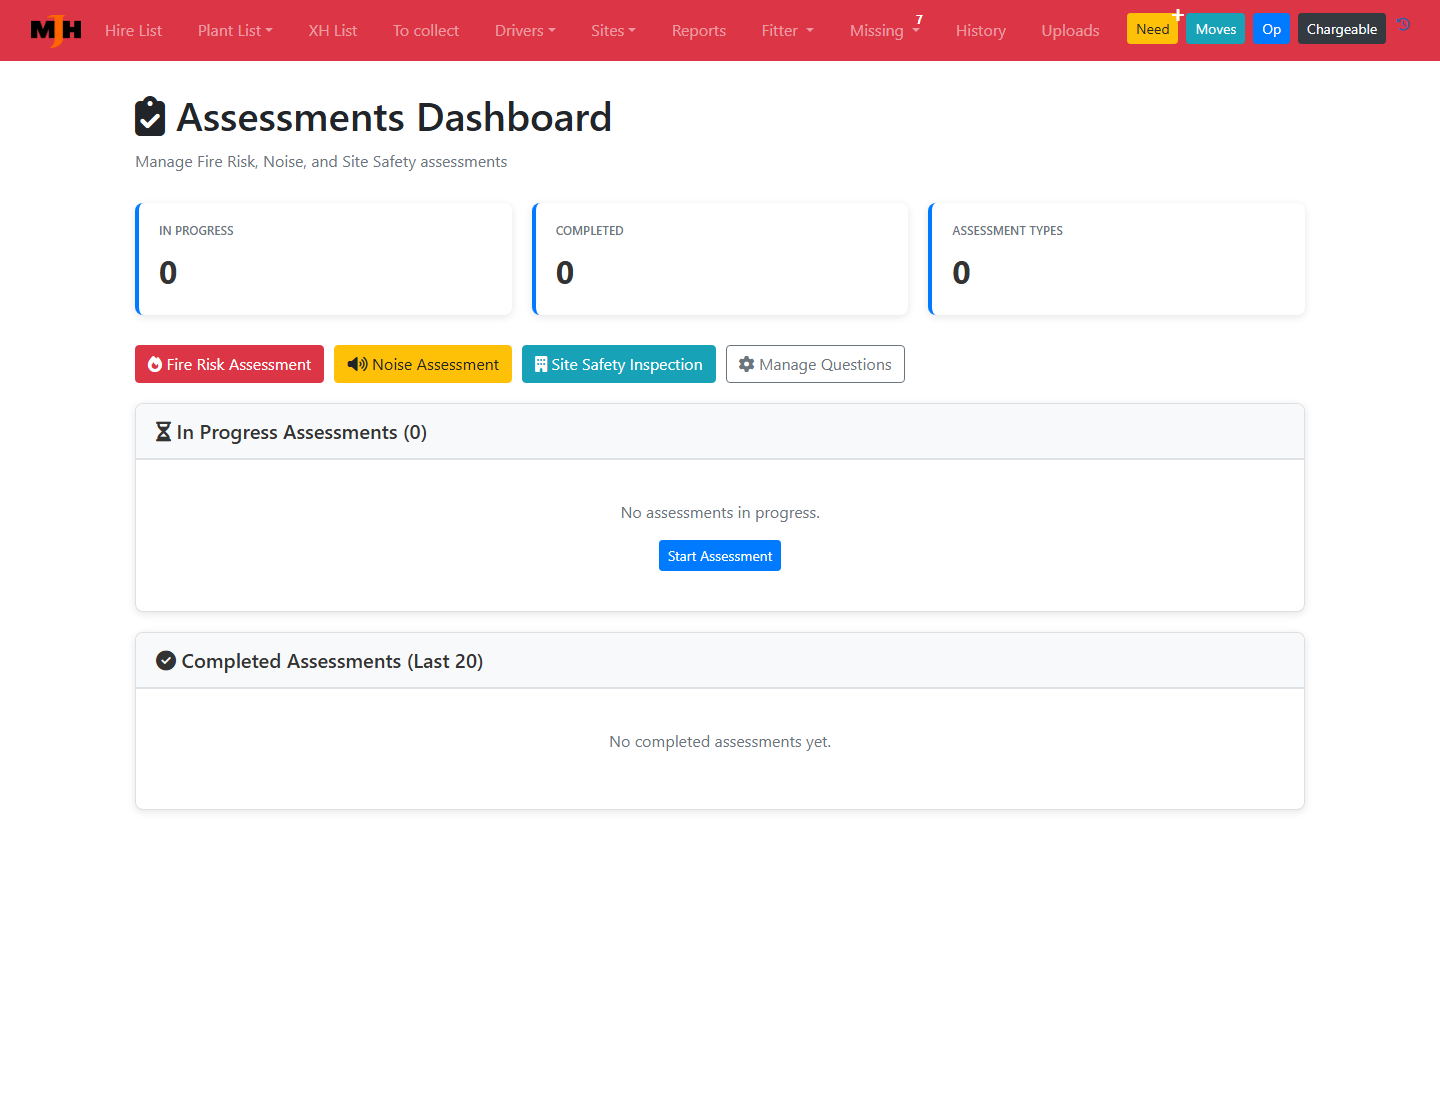
Task: Expand the Drivers dropdown menu
Action: tap(525, 30)
